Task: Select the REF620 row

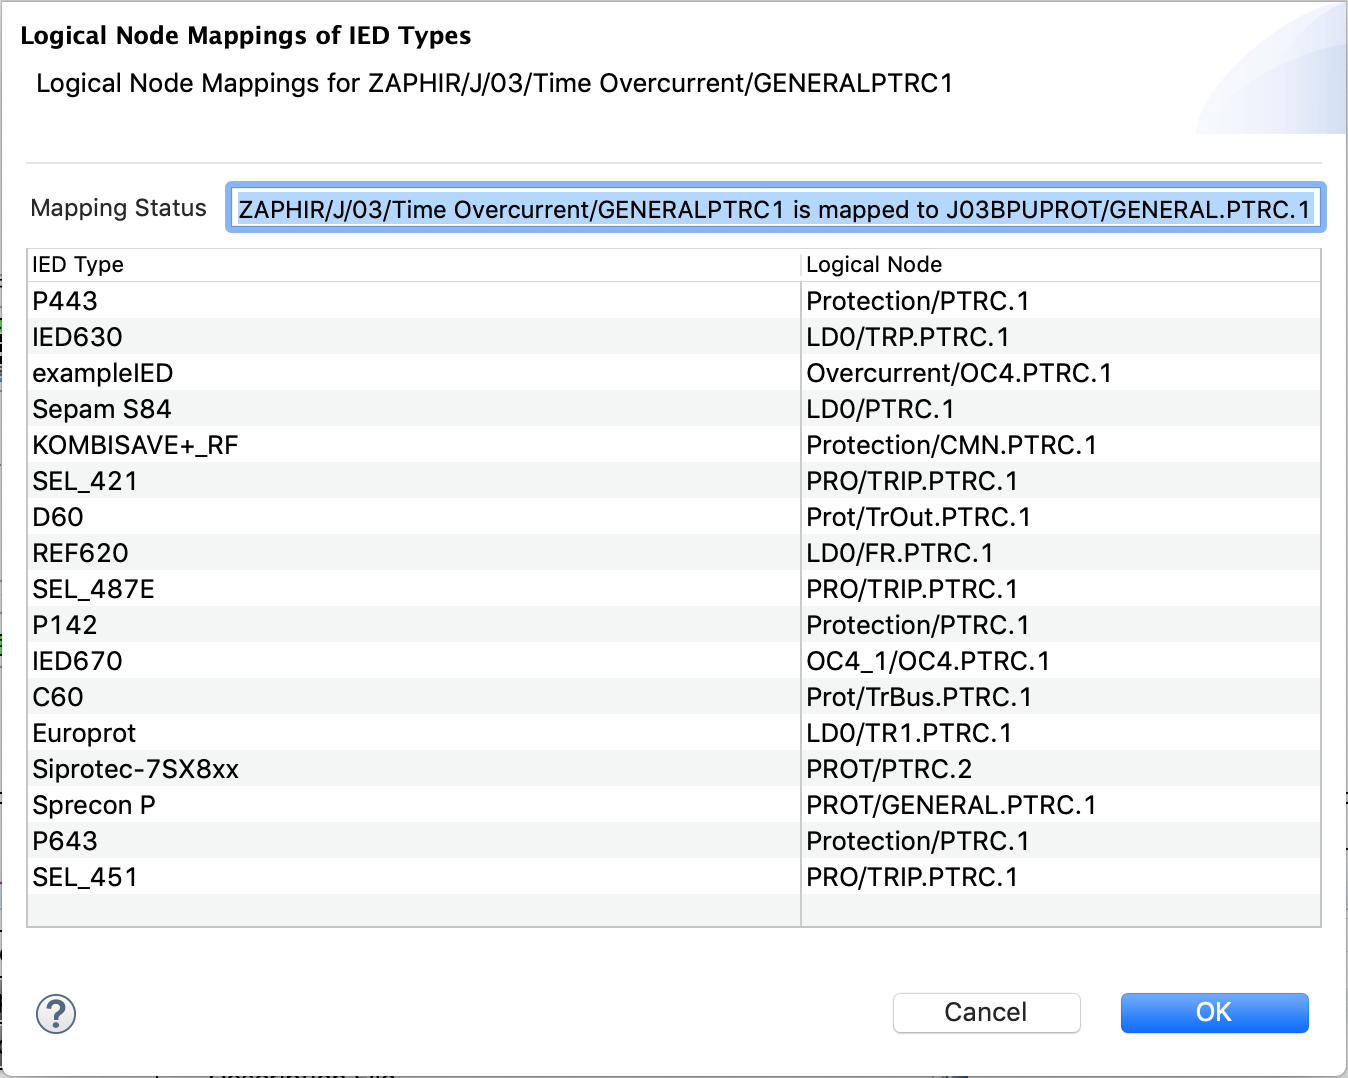Action: [x=80, y=553]
